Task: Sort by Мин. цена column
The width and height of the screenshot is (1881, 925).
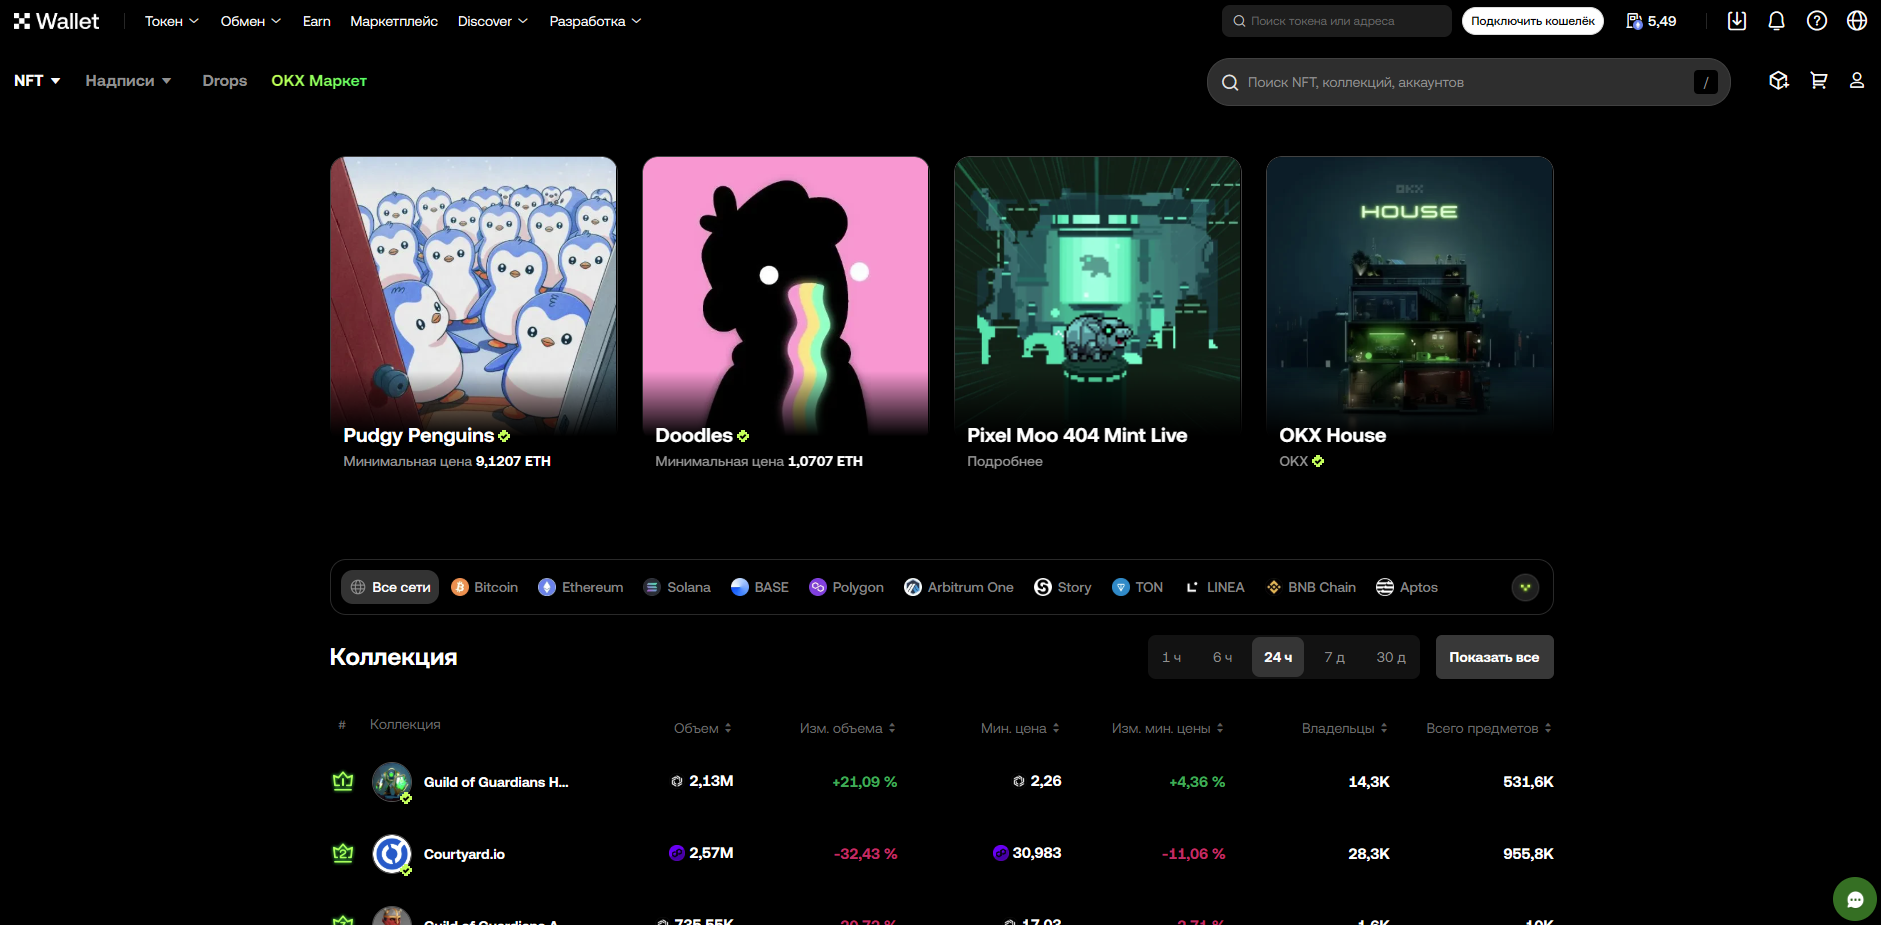Action: point(1020,728)
